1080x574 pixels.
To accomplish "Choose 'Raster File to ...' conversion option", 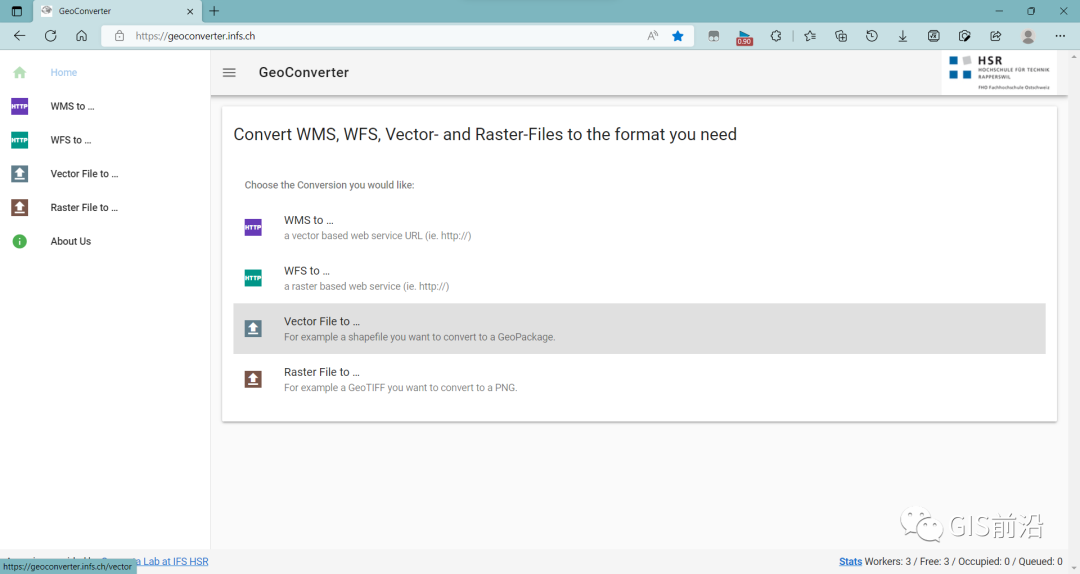I will [x=639, y=379].
